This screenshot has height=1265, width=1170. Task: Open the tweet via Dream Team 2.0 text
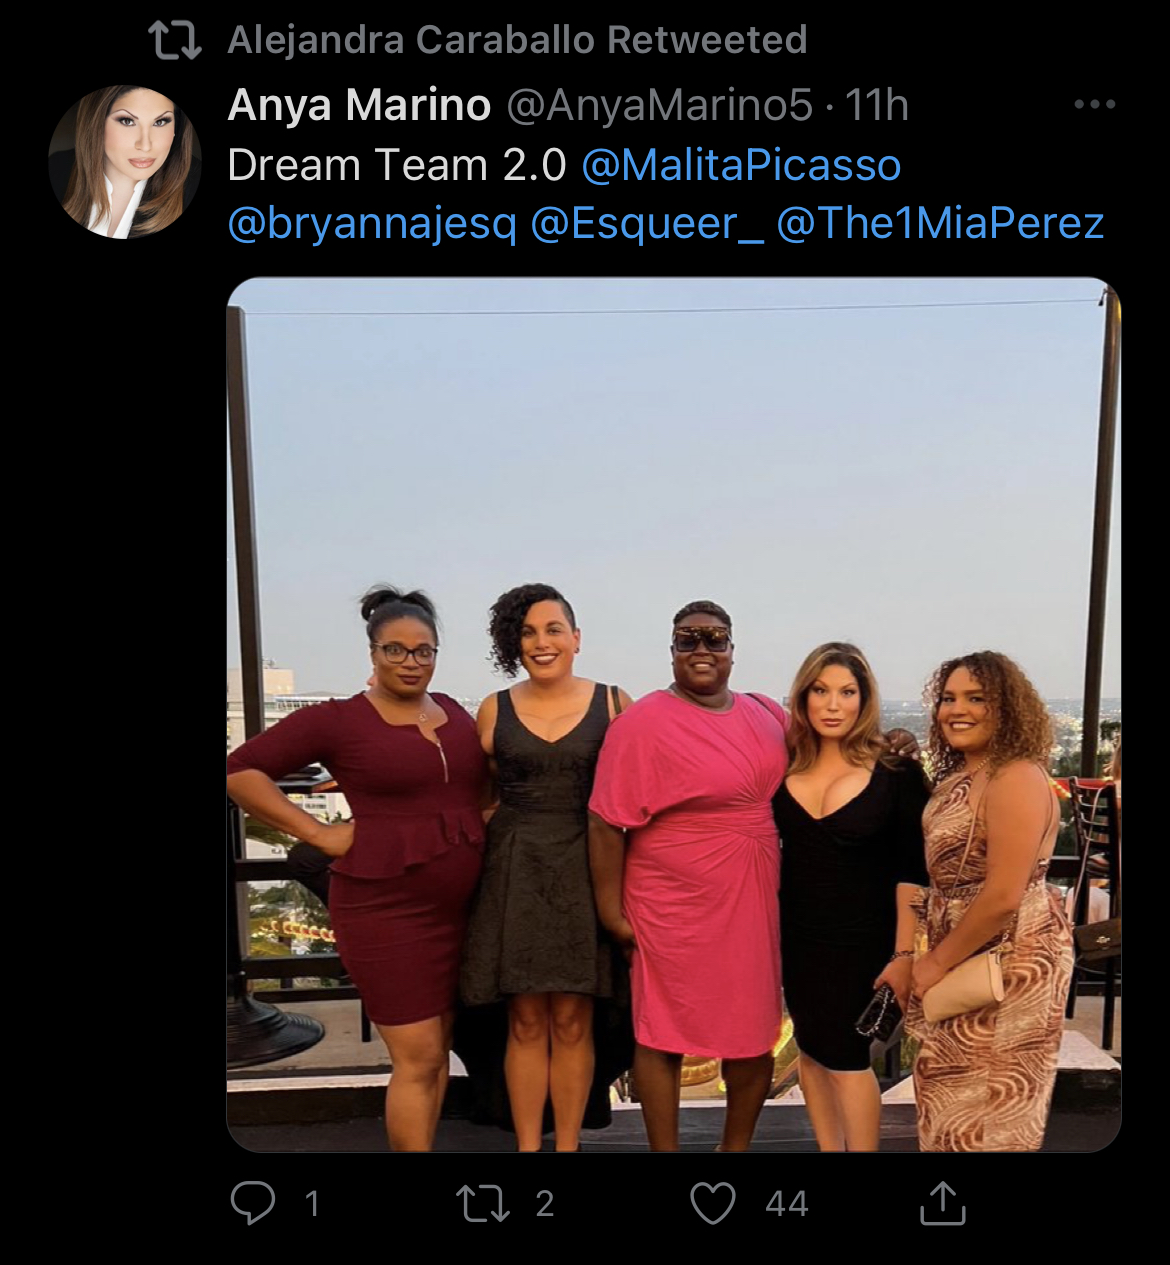[397, 165]
